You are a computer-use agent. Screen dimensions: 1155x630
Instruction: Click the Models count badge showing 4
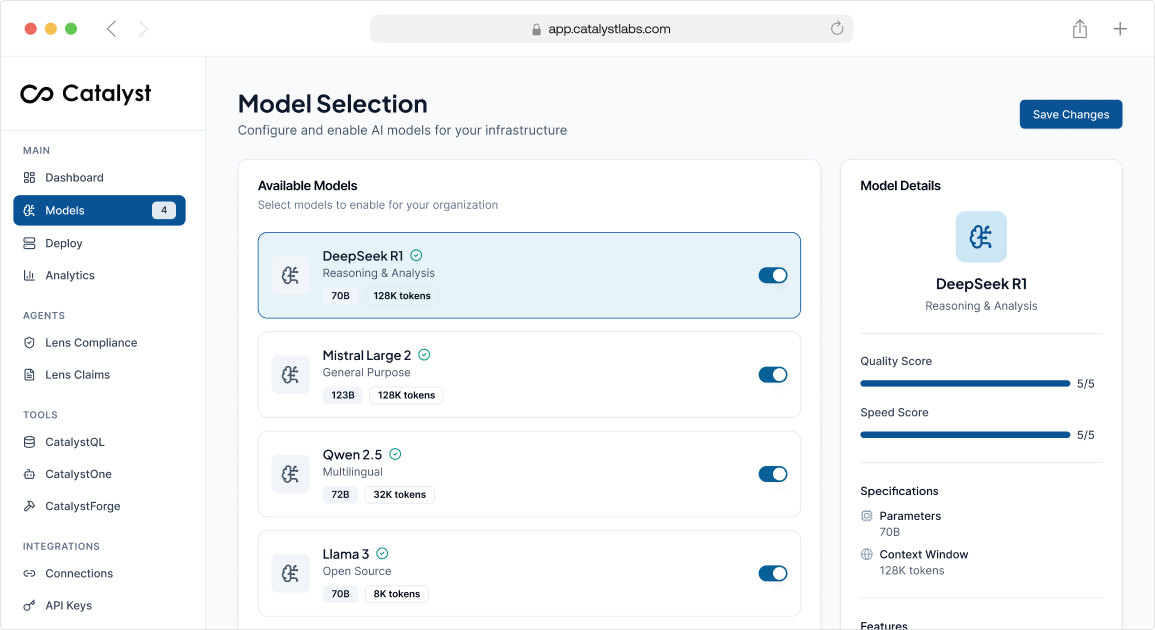(164, 211)
